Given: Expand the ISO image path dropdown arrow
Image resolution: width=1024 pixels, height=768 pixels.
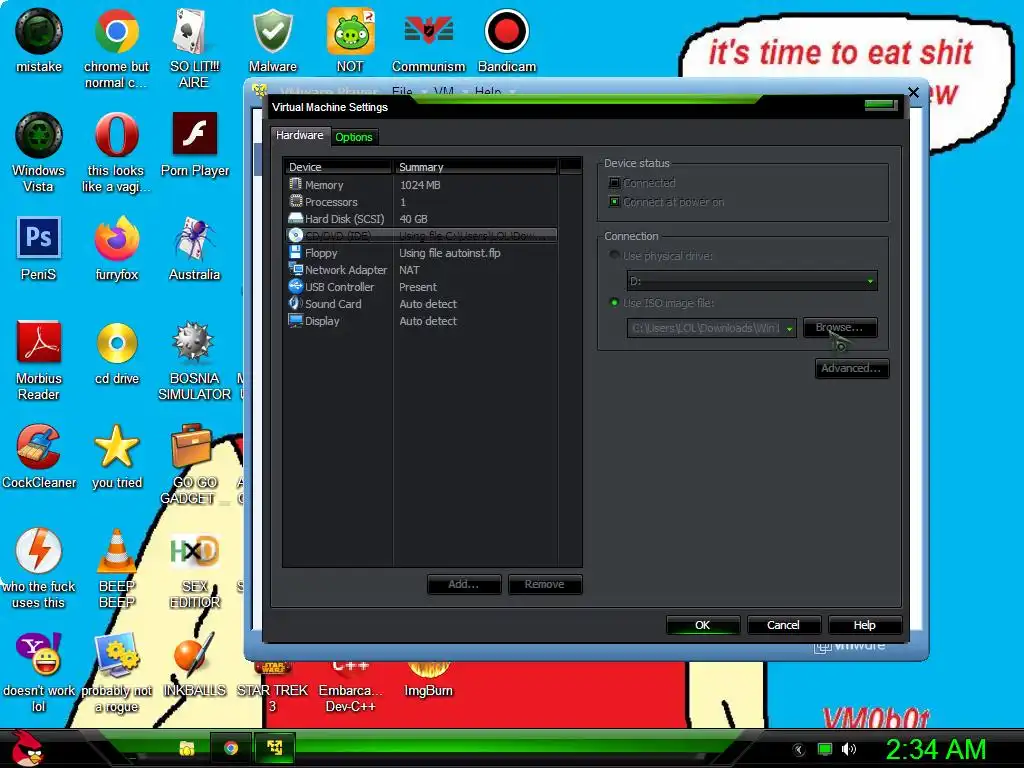Looking at the screenshot, I should pyautogui.click(x=789, y=328).
